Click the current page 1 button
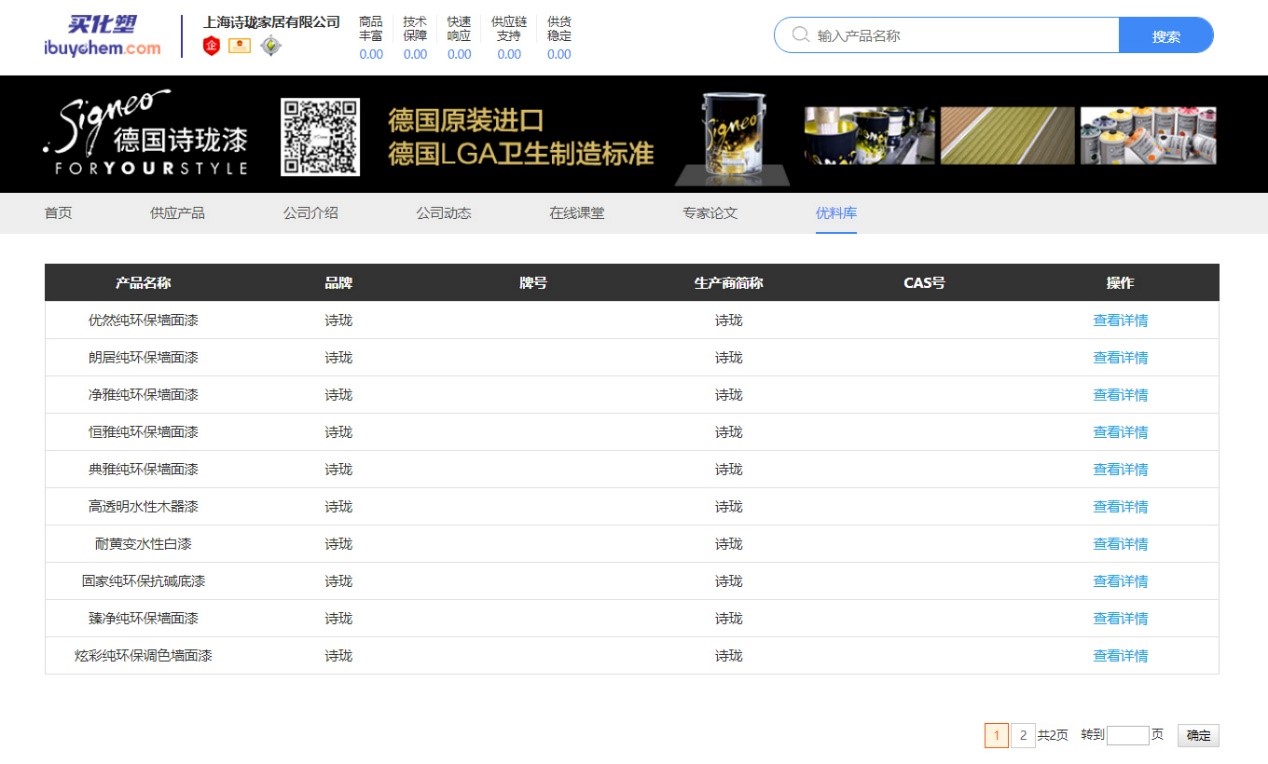This screenshot has width=1268, height=764. tap(996, 735)
